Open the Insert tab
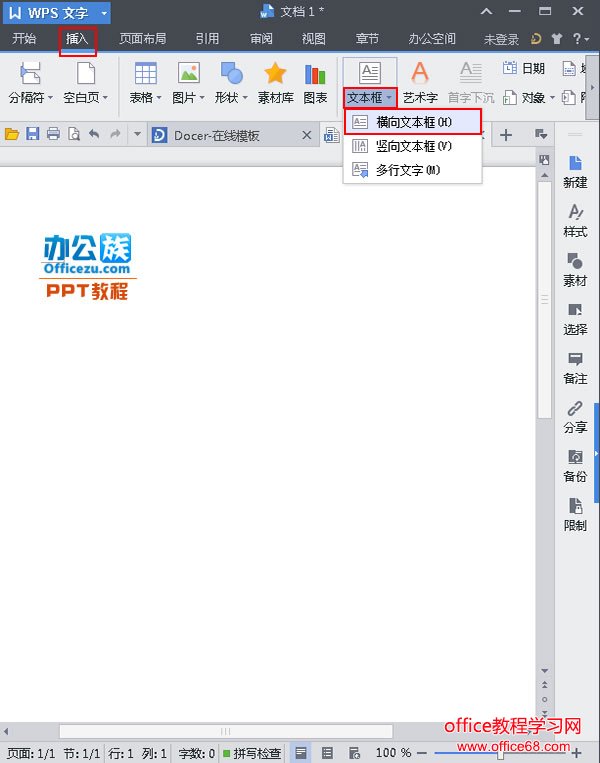Image resolution: width=600 pixels, height=763 pixels. coord(77,38)
